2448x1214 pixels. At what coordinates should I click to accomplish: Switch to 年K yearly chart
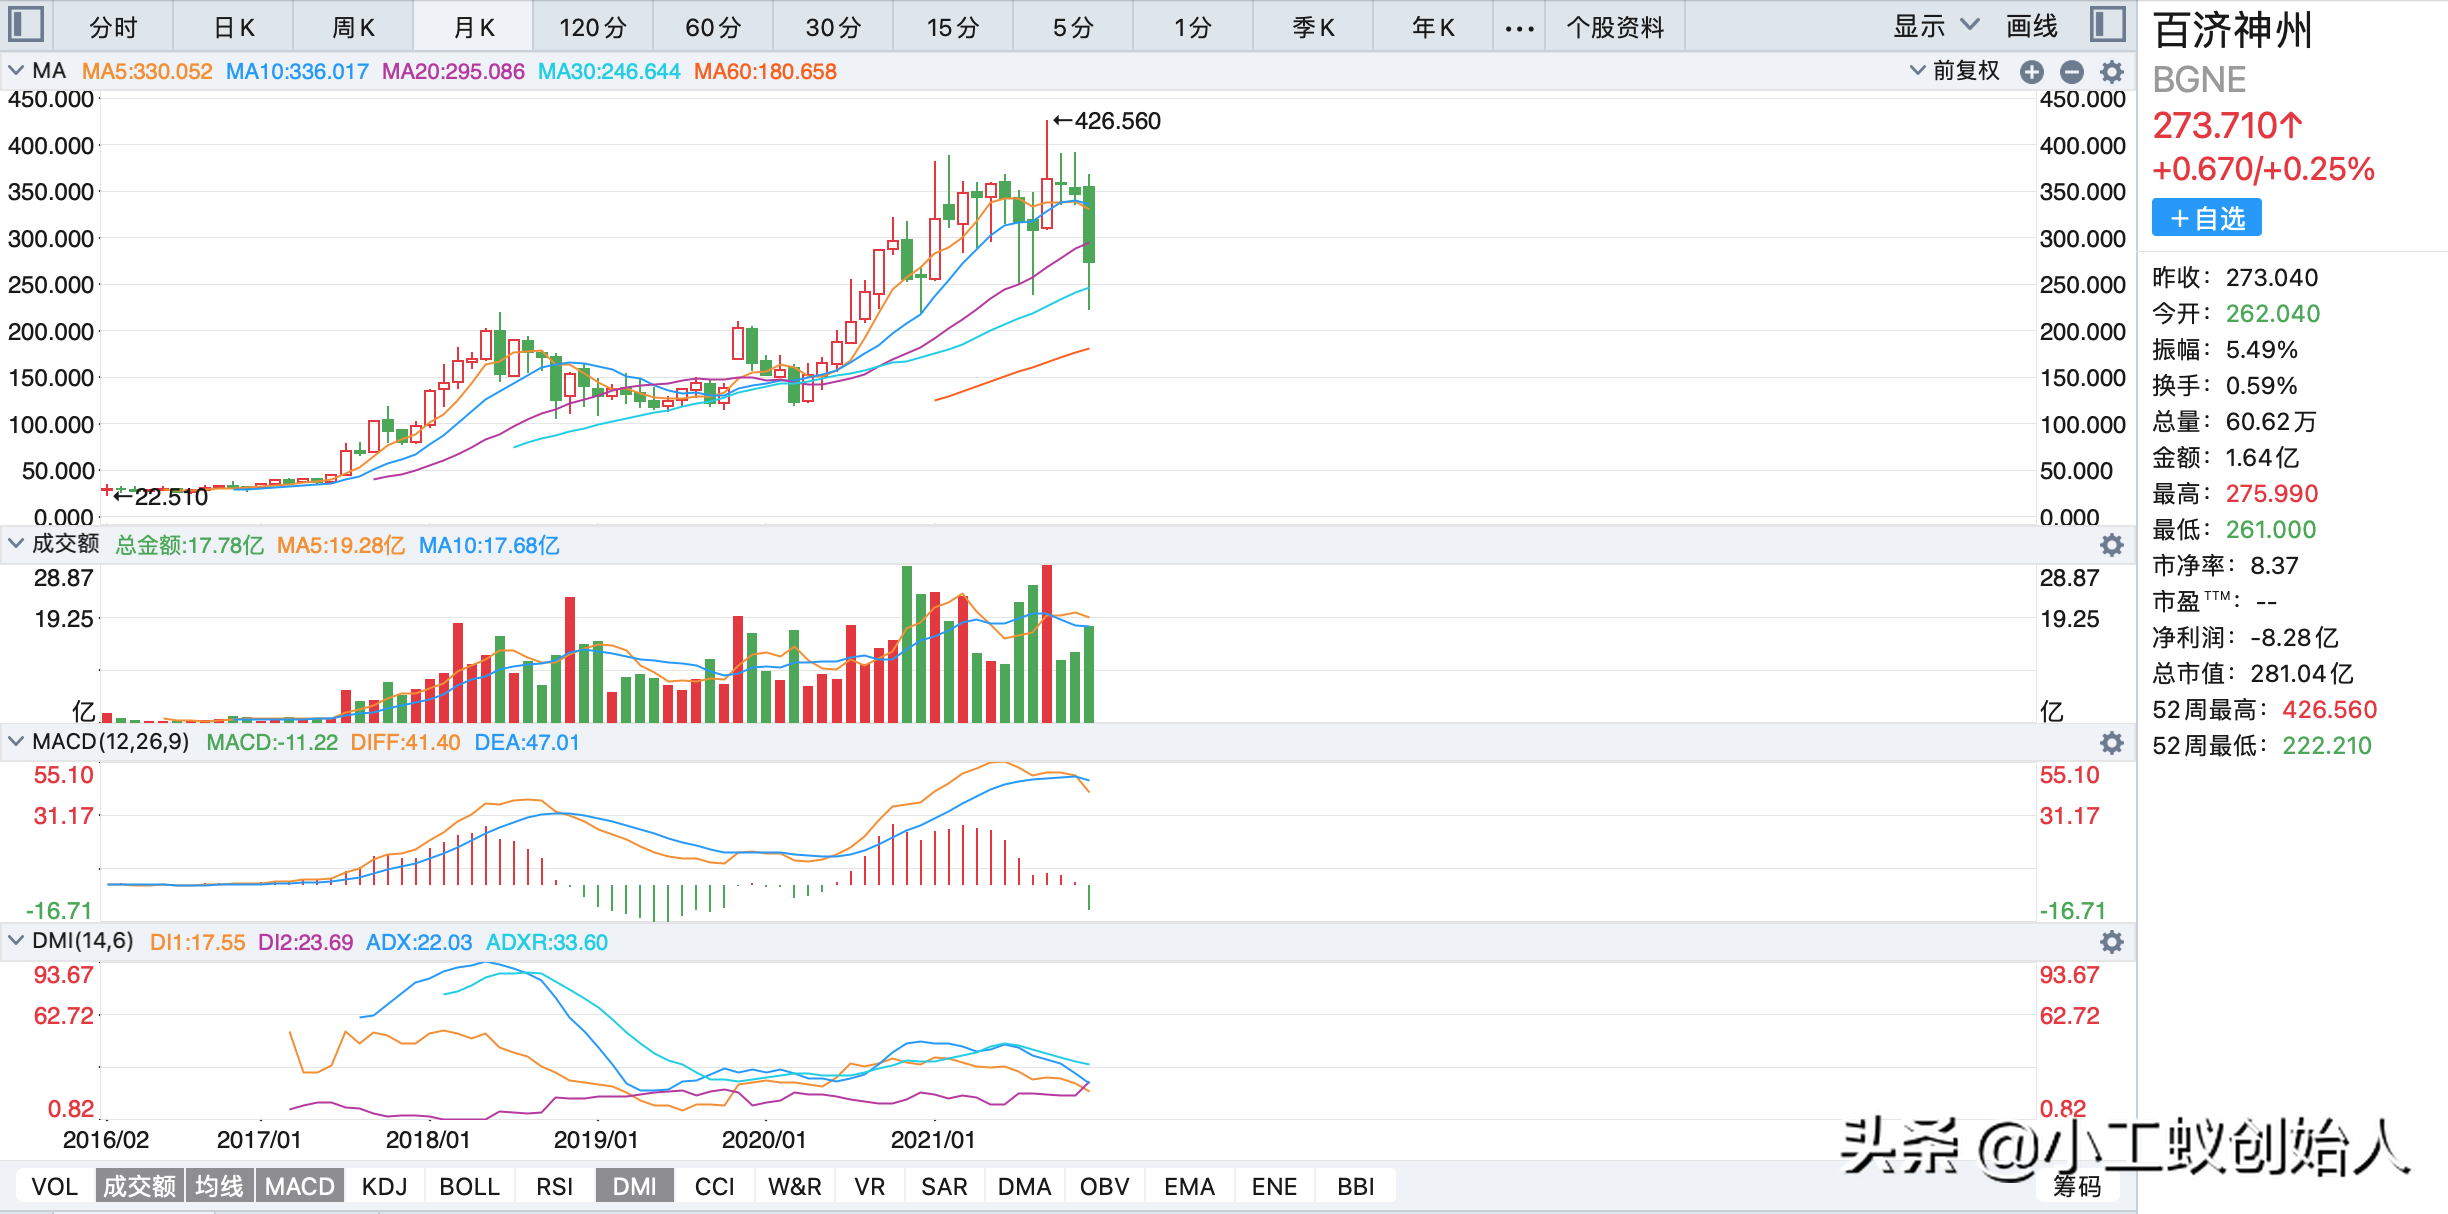coord(1433,28)
